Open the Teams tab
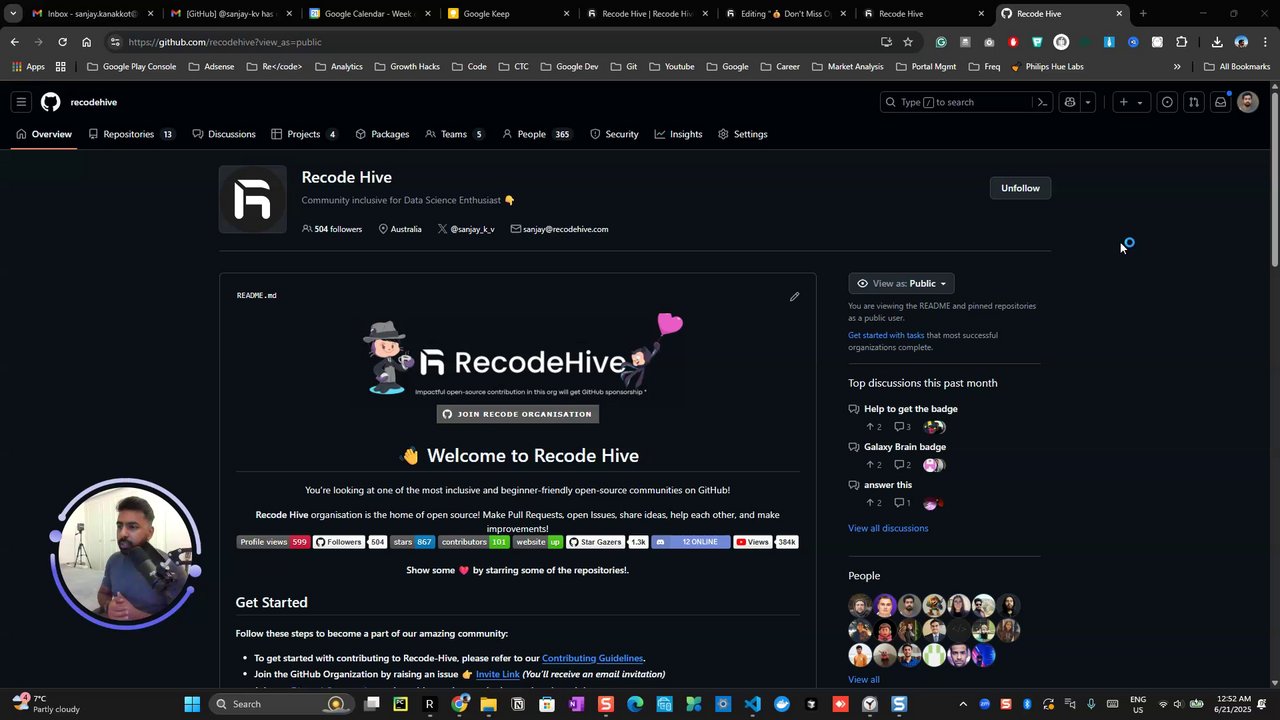This screenshot has width=1280, height=720. pyautogui.click(x=455, y=134)
